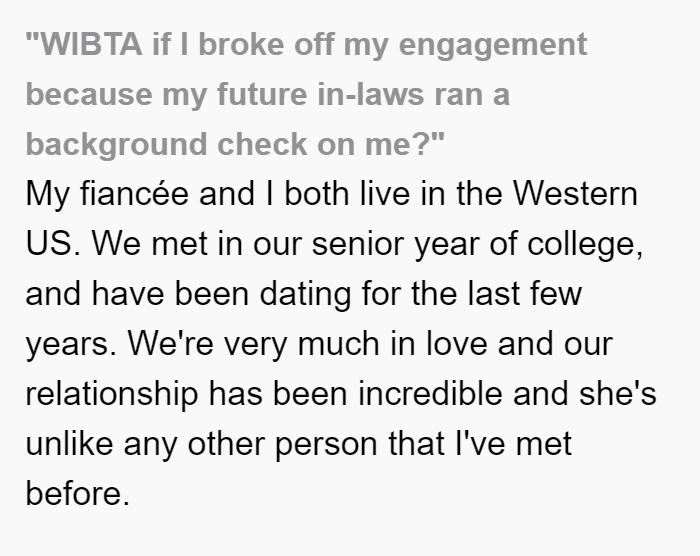The image size is (700, 556).
Task: Click the word "engagement" in the heading
Action: point(493,47)
